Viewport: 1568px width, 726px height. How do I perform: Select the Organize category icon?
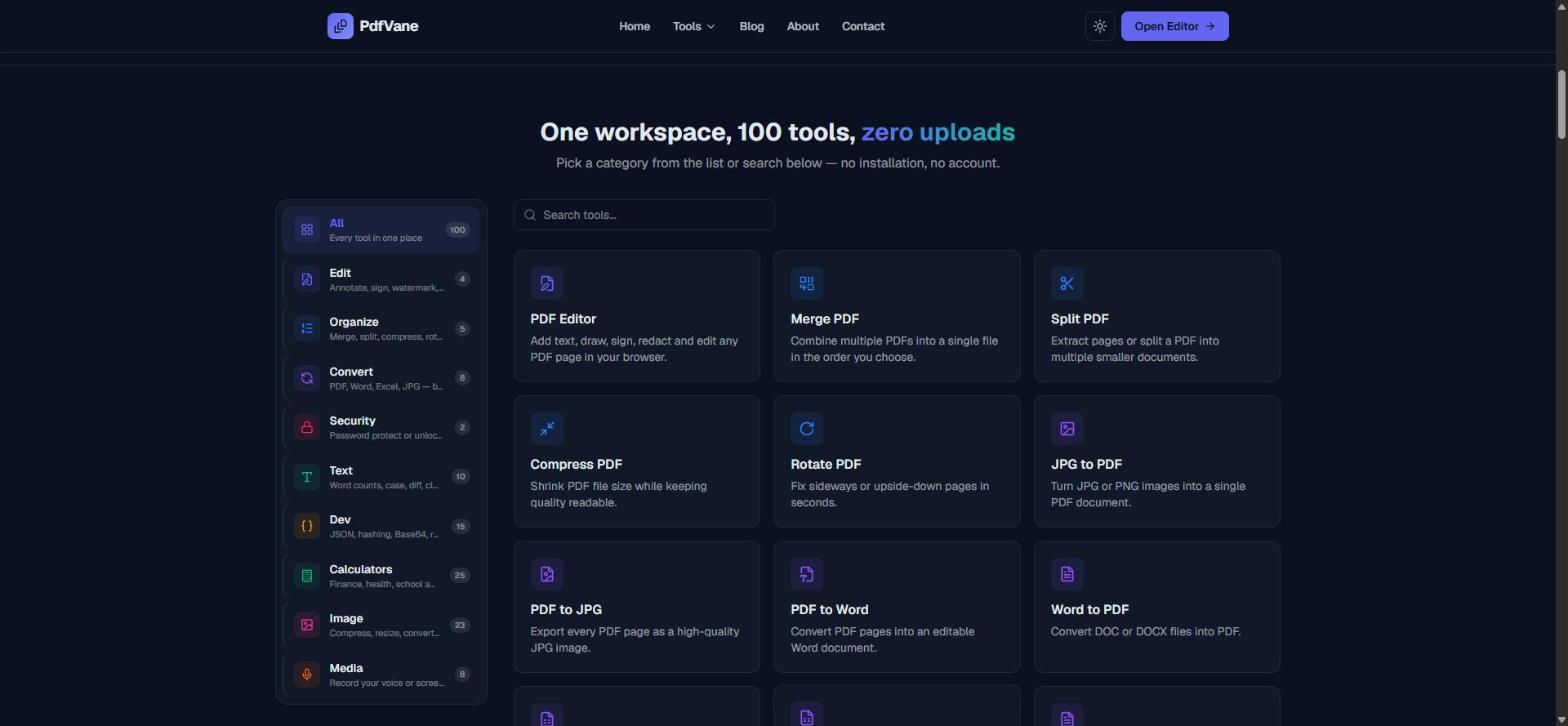click(307, 328)
